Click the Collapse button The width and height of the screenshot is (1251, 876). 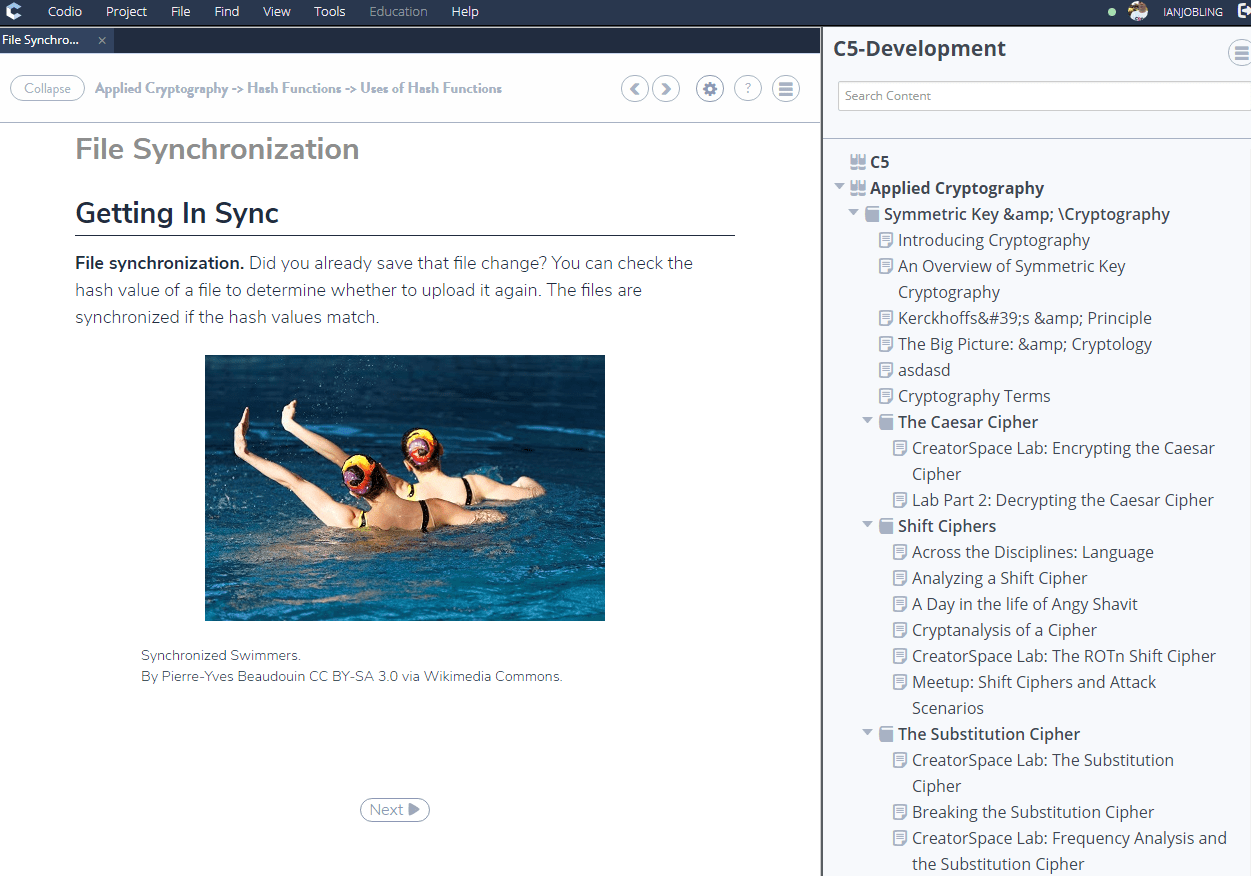coord(47,88)
